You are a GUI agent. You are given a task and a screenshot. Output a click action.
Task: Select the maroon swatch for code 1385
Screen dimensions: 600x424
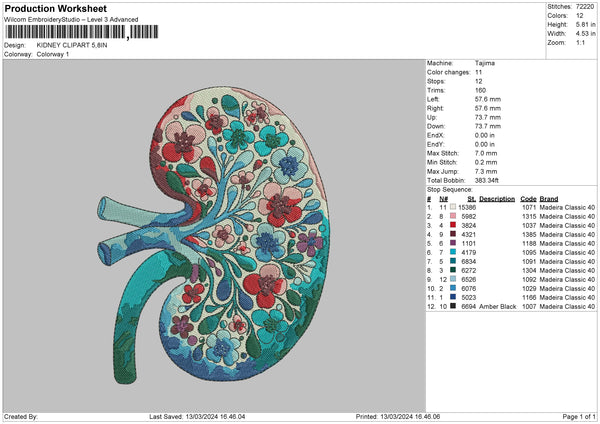coord(453,234)
